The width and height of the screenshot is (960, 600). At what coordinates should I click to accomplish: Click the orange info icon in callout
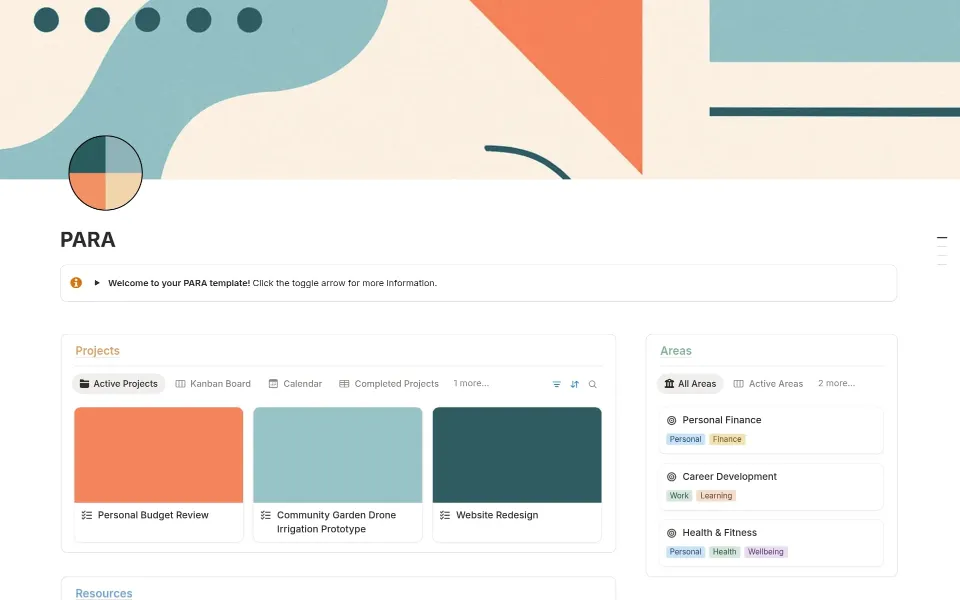click(x=76, y=283)
